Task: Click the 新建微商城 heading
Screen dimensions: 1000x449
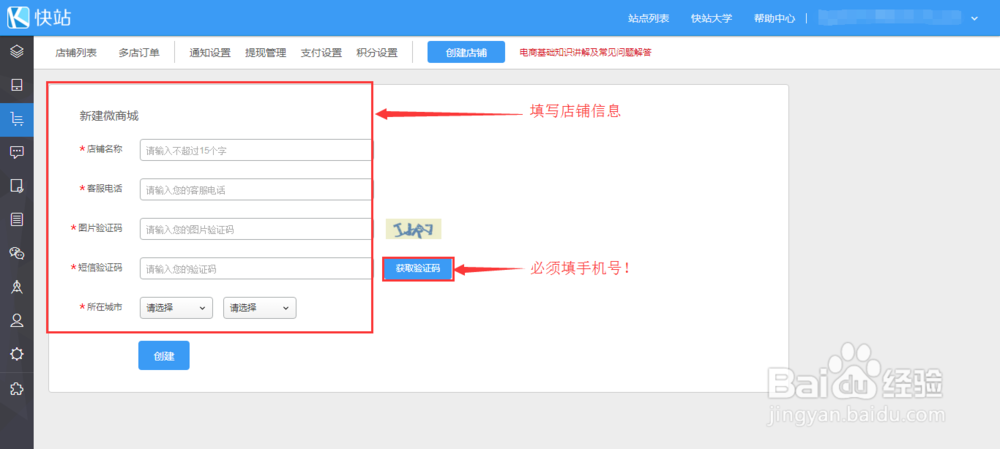Action: coord(109,116)
